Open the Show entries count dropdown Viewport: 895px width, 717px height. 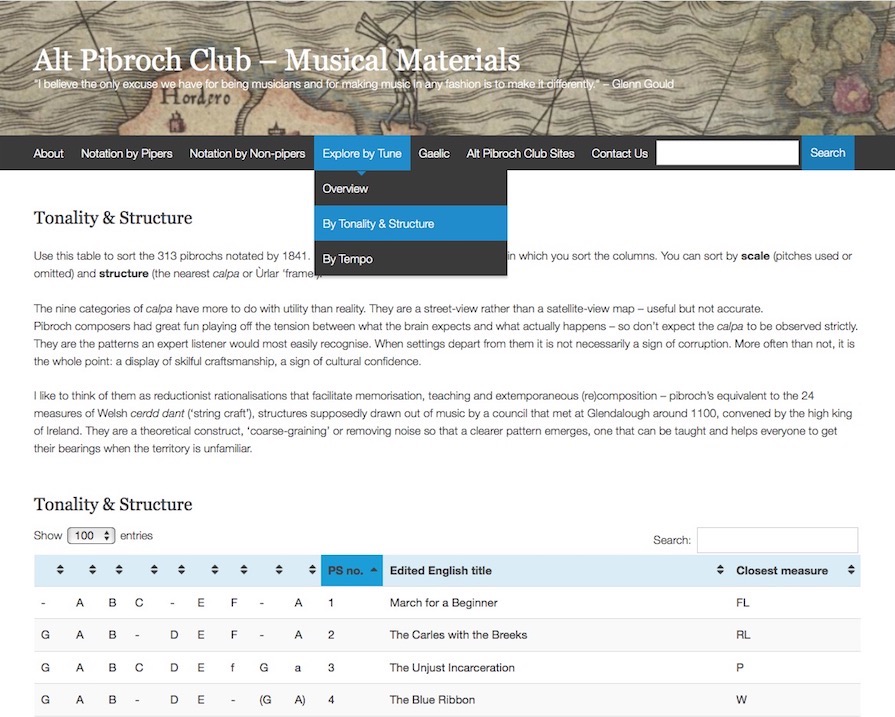tap(91, 536)
